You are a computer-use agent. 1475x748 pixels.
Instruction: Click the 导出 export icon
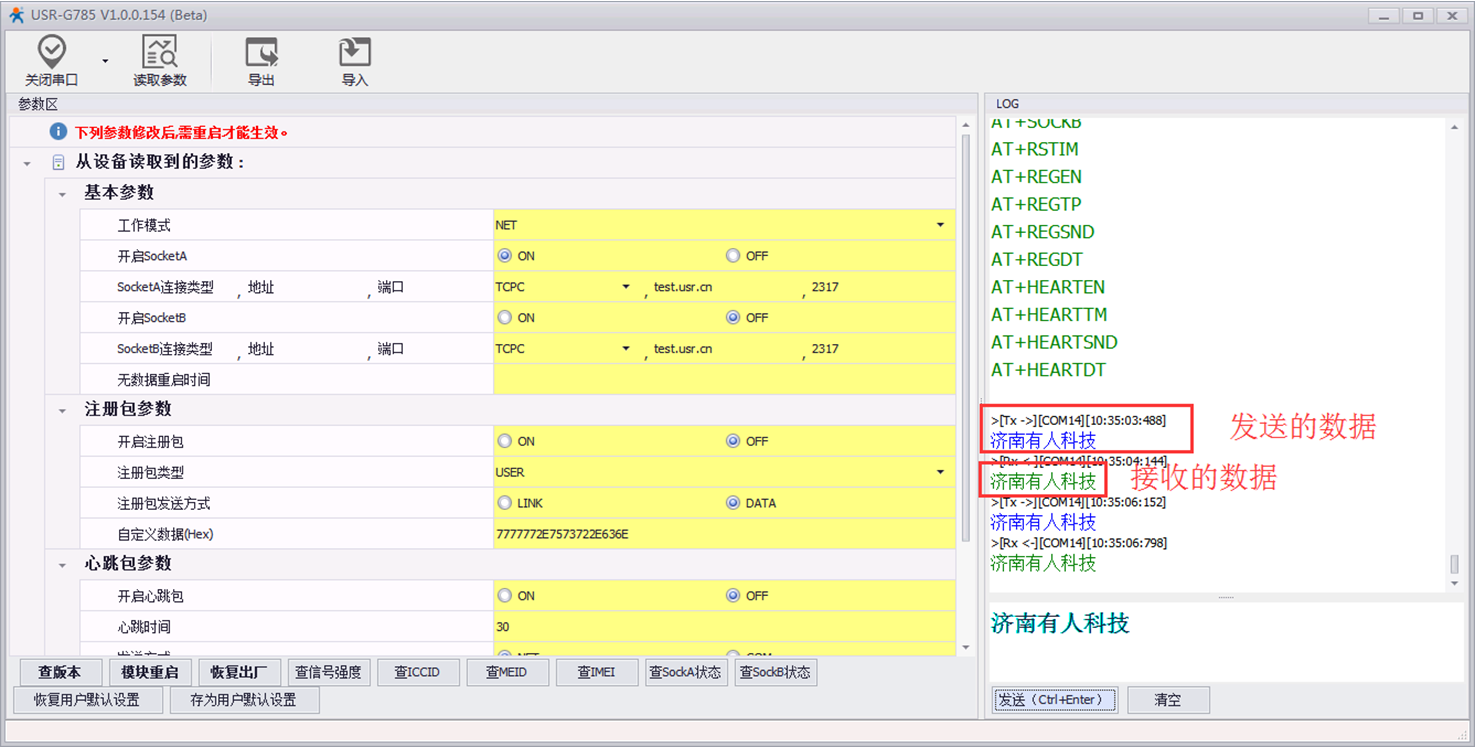pyautogui.click(x=261, y=52)
